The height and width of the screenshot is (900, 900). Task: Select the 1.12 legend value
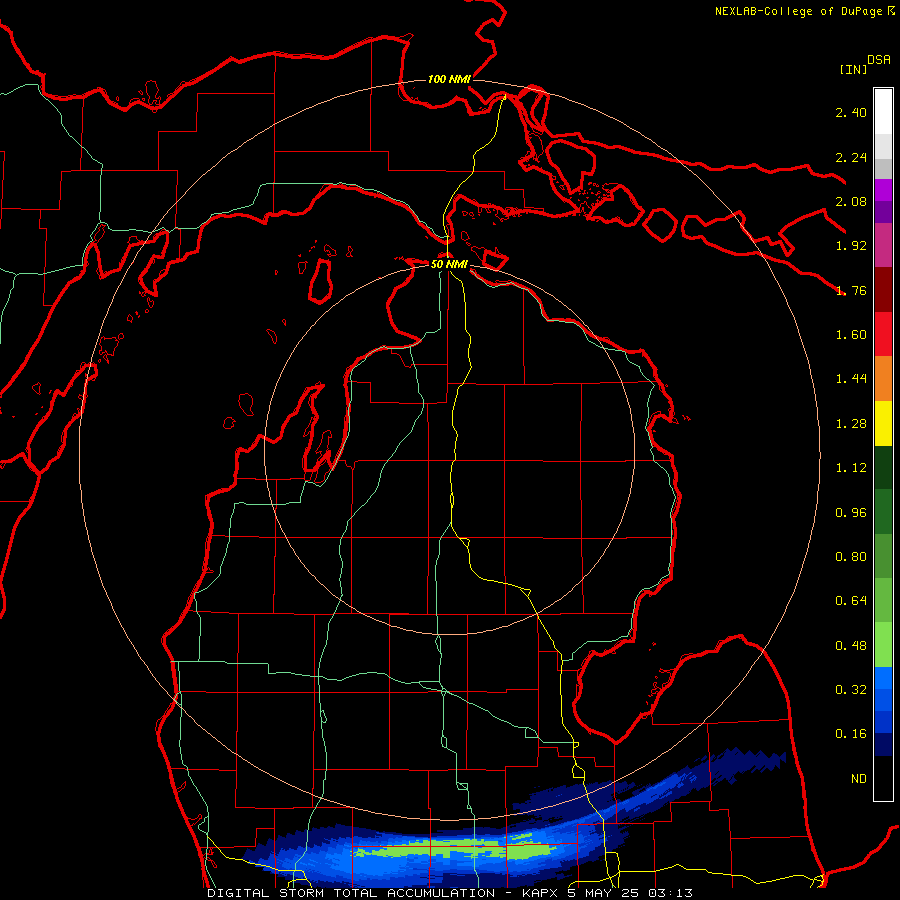pyautogui.click(x=851, y=468)
